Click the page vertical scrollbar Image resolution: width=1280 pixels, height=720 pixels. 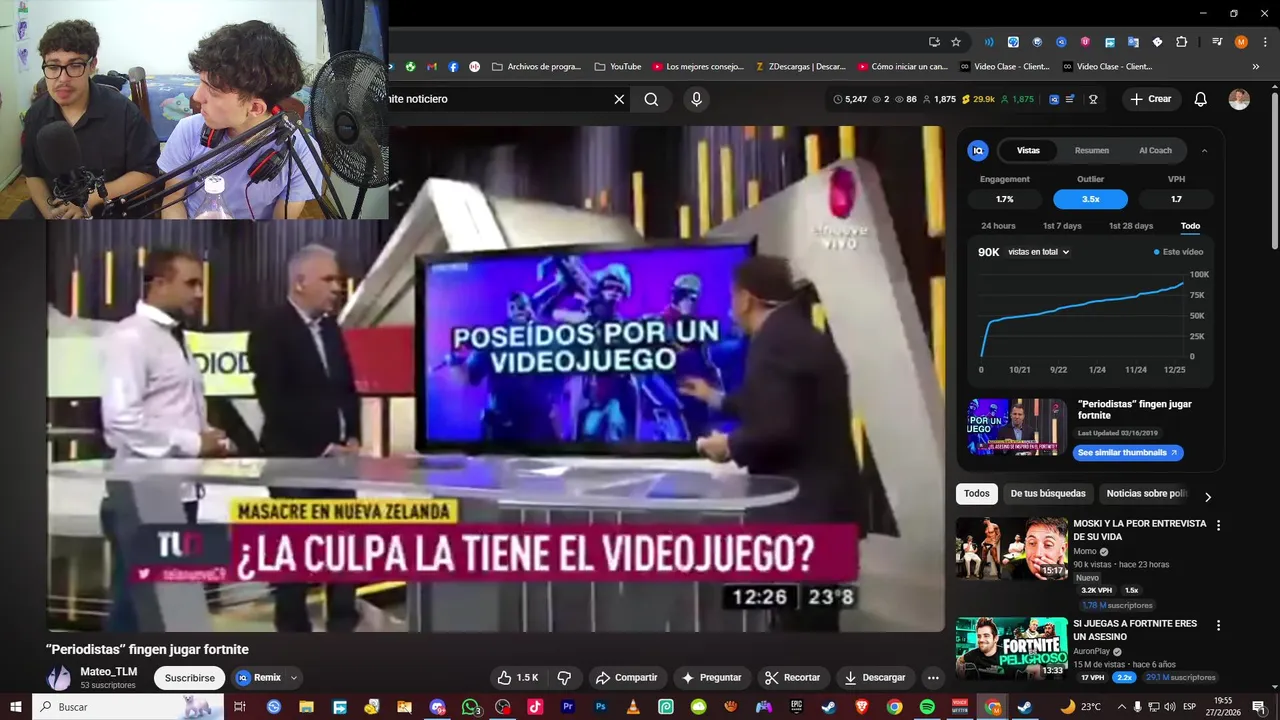pyautogui.click(x=1275, y=170)
